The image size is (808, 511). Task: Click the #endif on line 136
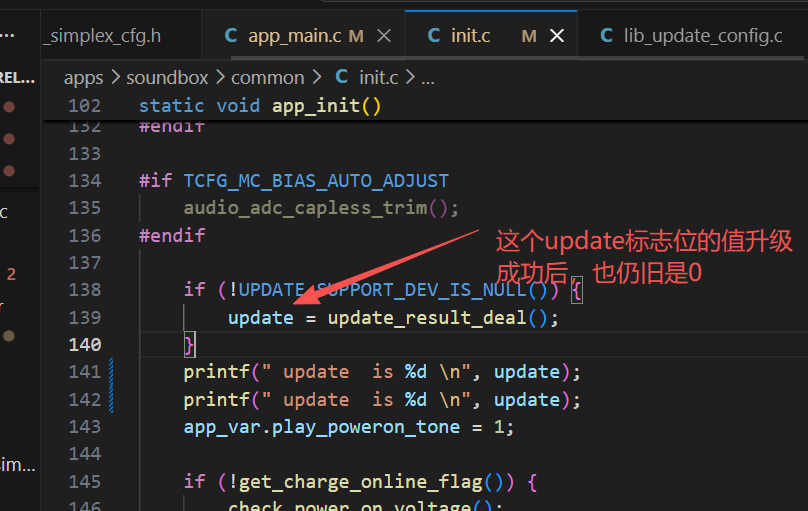[x=172, y=235]
